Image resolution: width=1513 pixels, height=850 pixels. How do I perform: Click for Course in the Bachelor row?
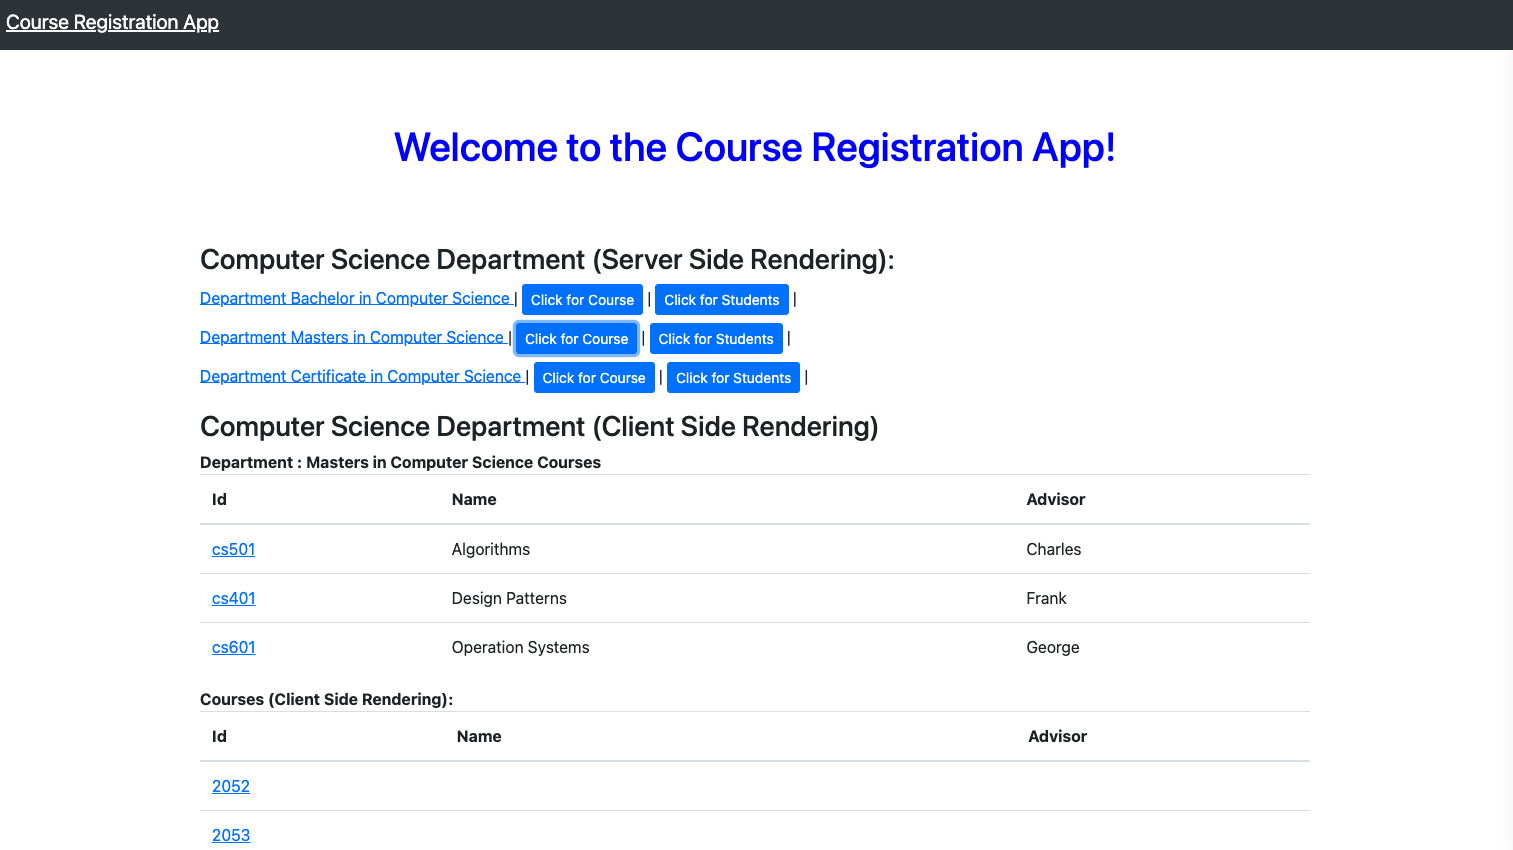(582, 300)
